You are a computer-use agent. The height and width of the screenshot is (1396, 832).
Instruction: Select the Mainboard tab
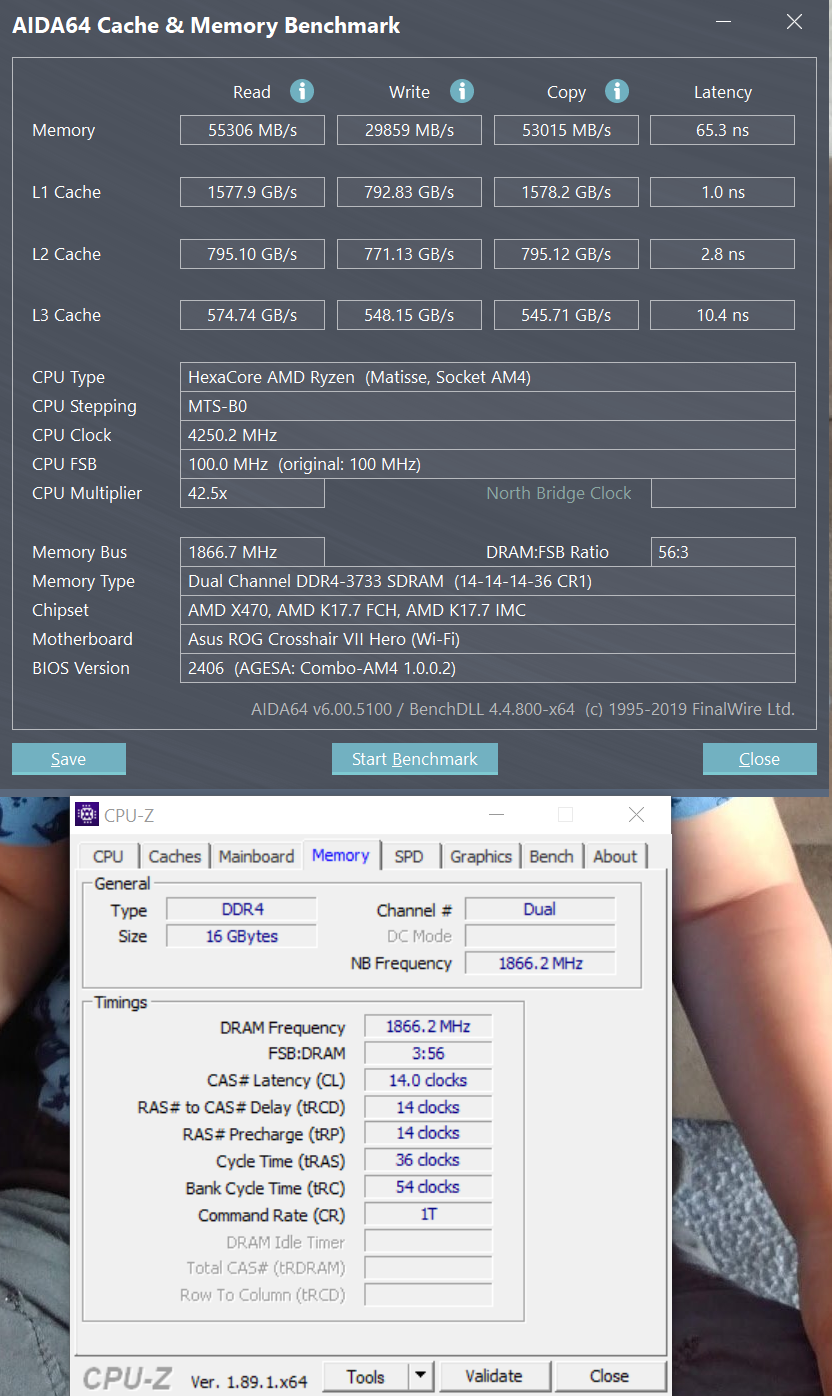[x=256, y=856]
